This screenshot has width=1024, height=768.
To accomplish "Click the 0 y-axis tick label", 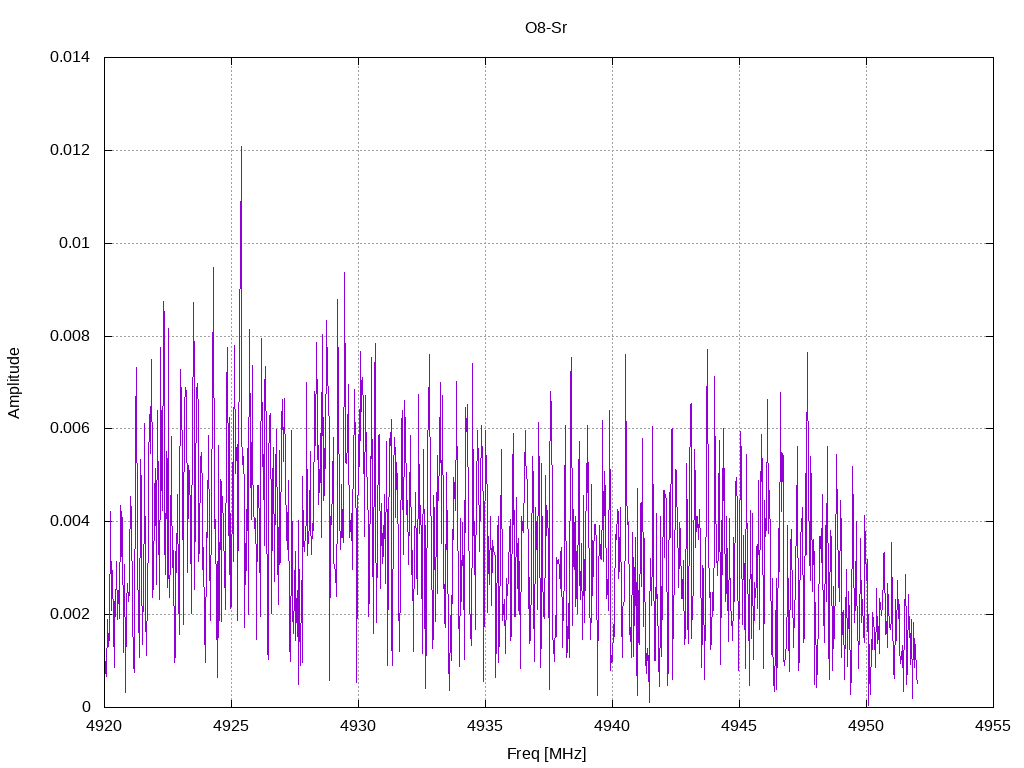I will 86,707.
